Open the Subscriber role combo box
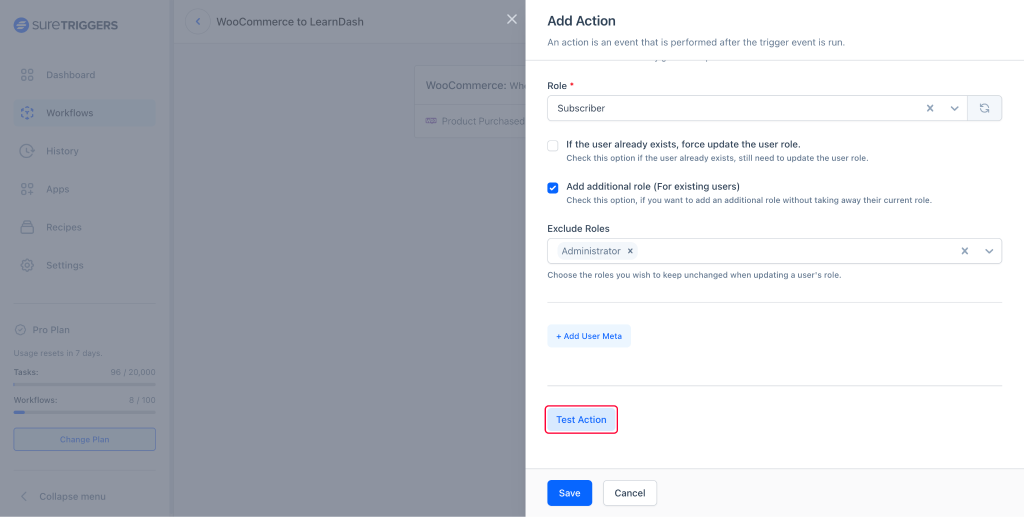 tap(757, 108)
